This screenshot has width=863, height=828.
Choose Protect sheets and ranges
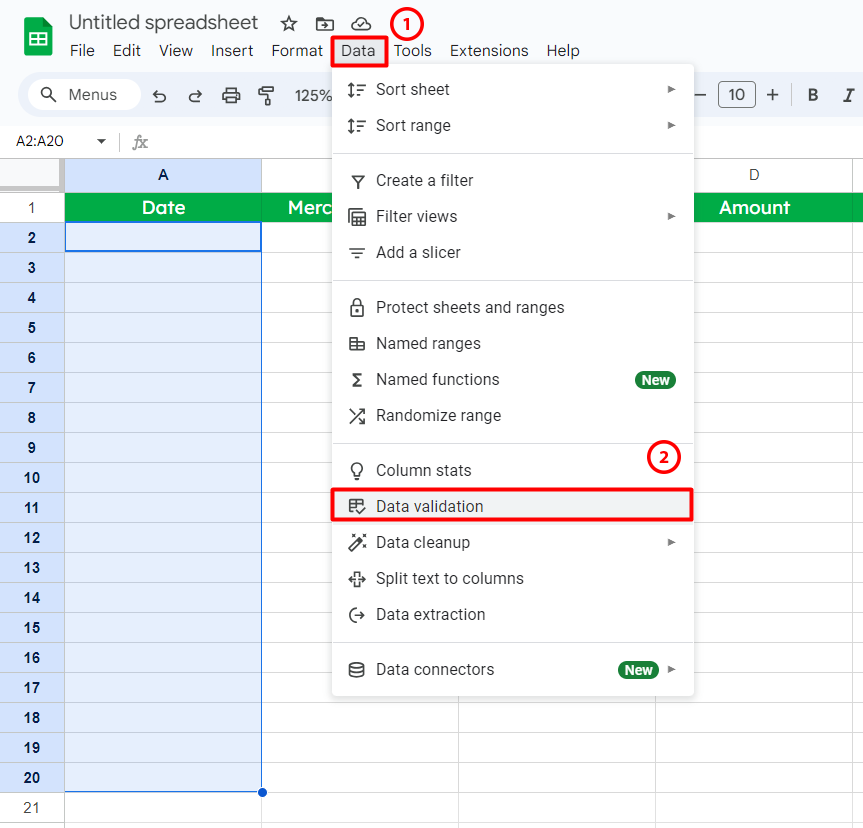pos(512,307)
